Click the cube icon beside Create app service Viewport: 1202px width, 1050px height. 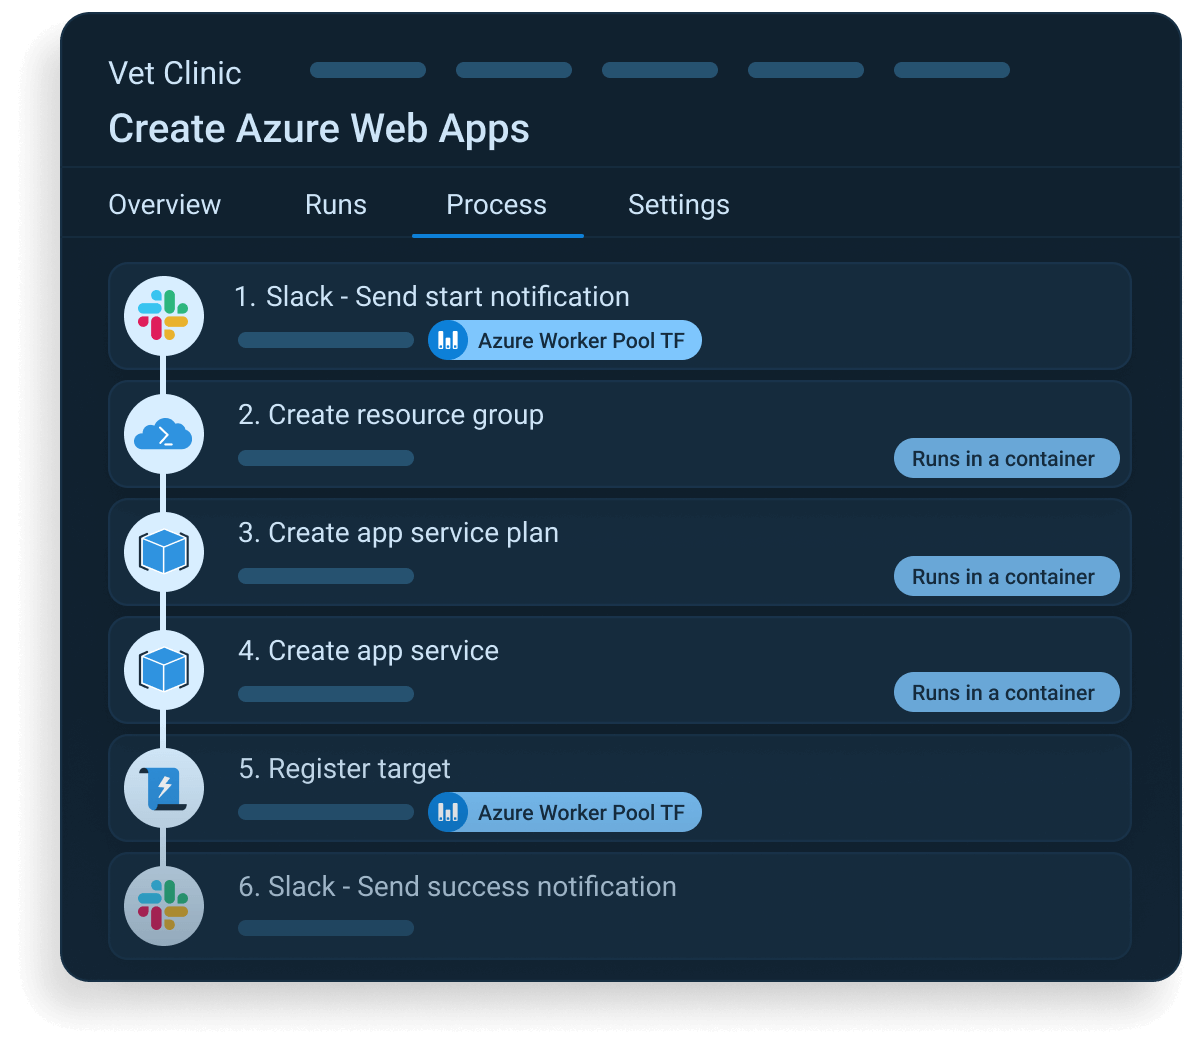click(x=163, y=670)
